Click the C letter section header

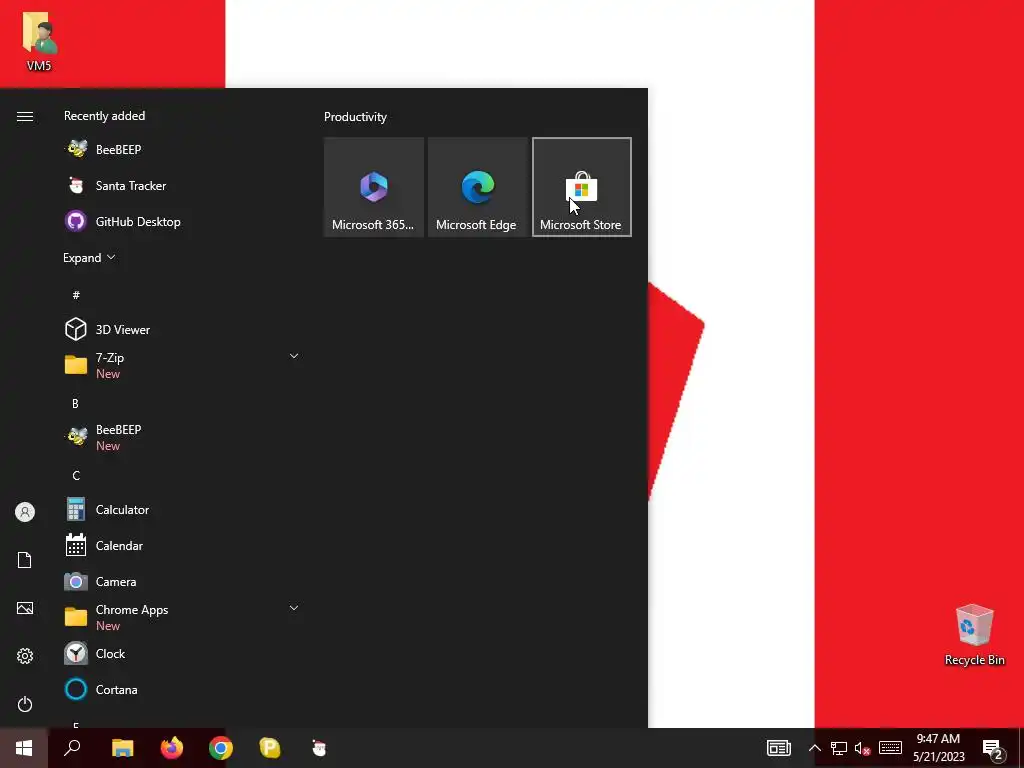76,475
